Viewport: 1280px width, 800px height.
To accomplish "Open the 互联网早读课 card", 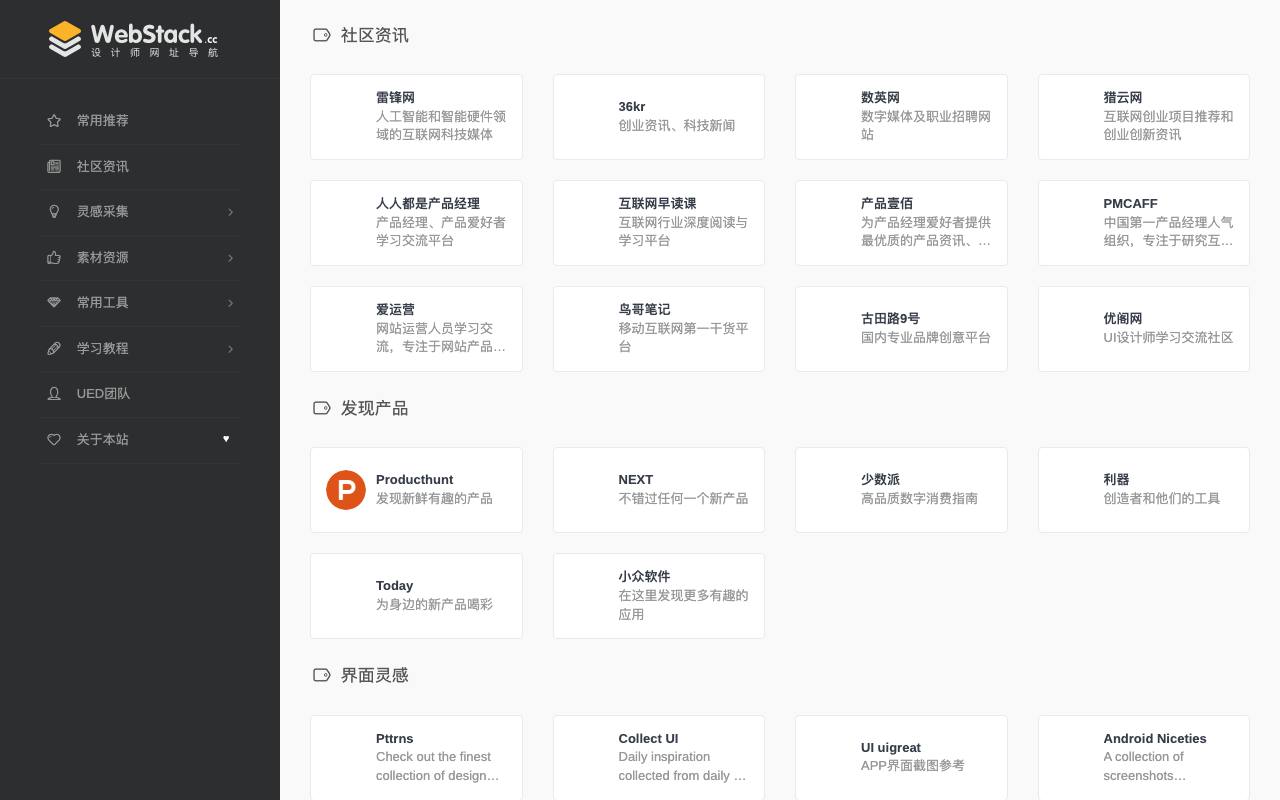I will 659,223.
